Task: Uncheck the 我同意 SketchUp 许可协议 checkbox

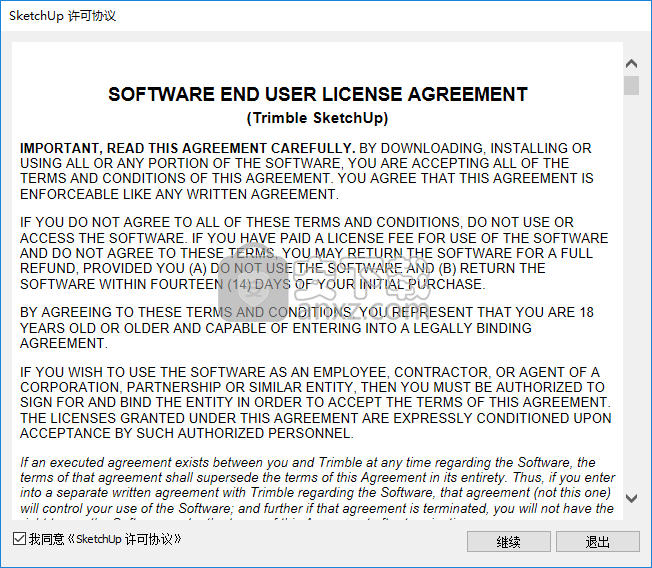Action: point(20,538)
